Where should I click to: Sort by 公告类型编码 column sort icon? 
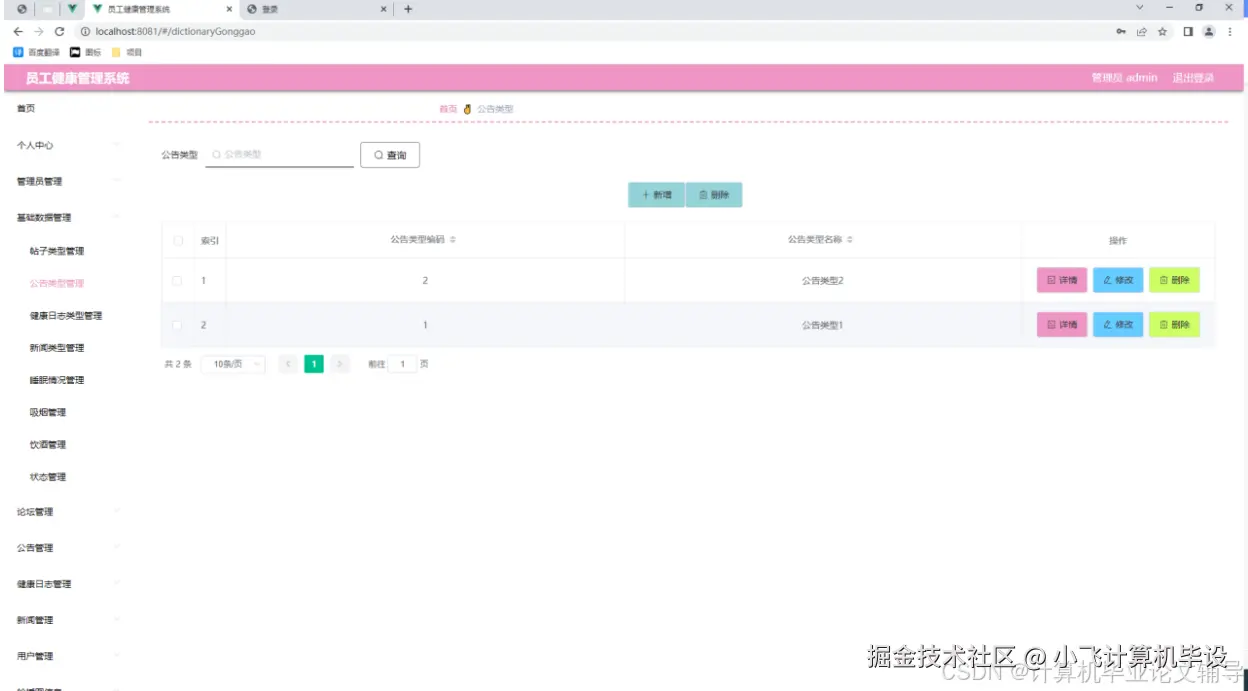[x=453, y=240]
